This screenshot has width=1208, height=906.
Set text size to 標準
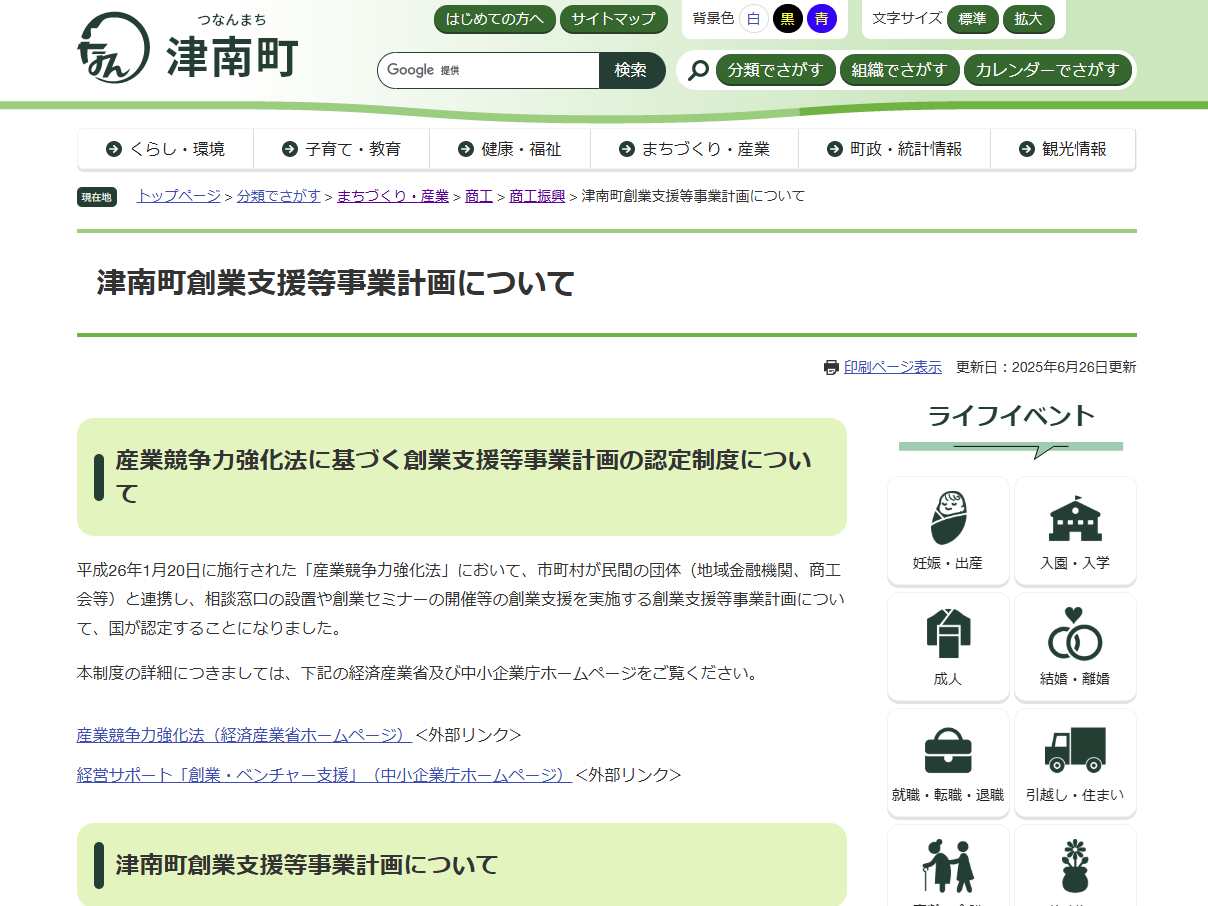pos(972,19)
